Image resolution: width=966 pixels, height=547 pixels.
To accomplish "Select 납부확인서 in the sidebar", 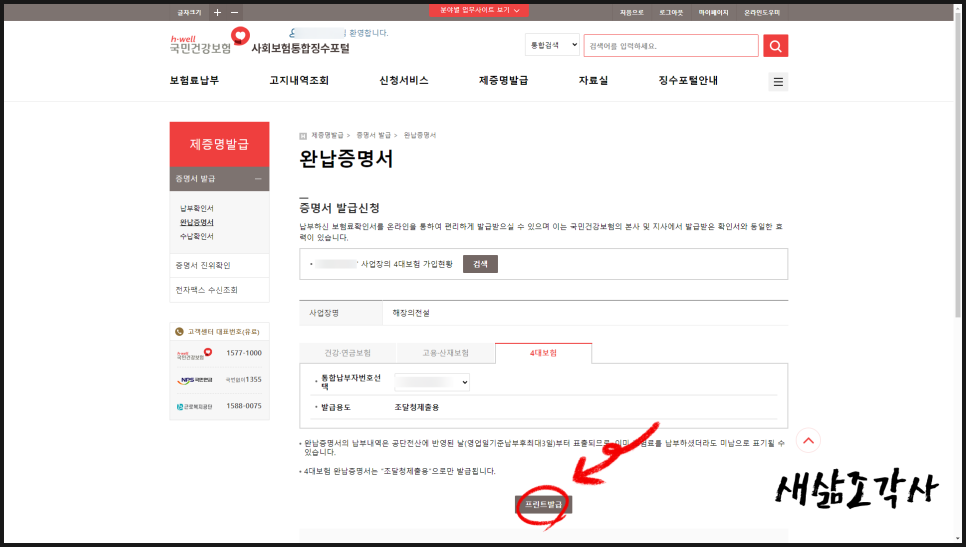I will point(197,208).
